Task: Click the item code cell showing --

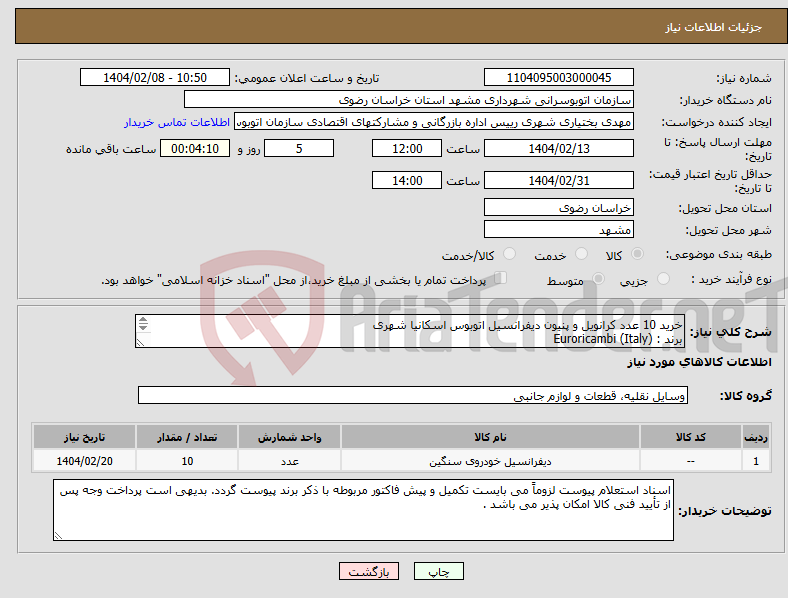Action: pos(691,461)
